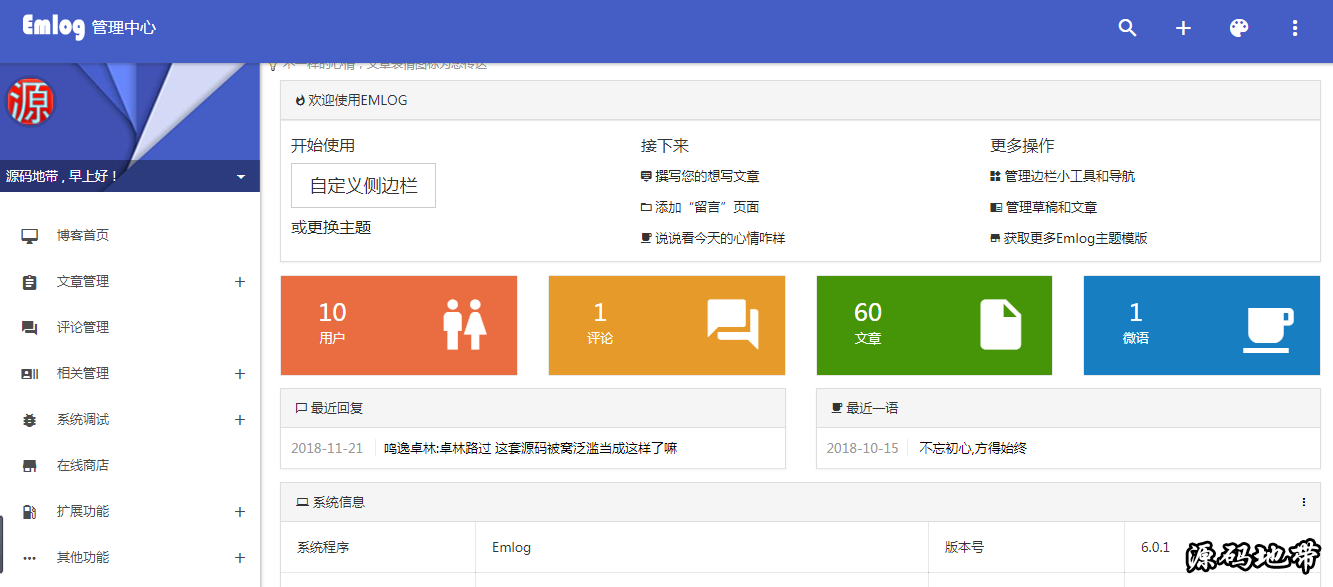Open 系统调试 sidebar menu
This screenshot has width=1333, height=587.
click(83, 420)
